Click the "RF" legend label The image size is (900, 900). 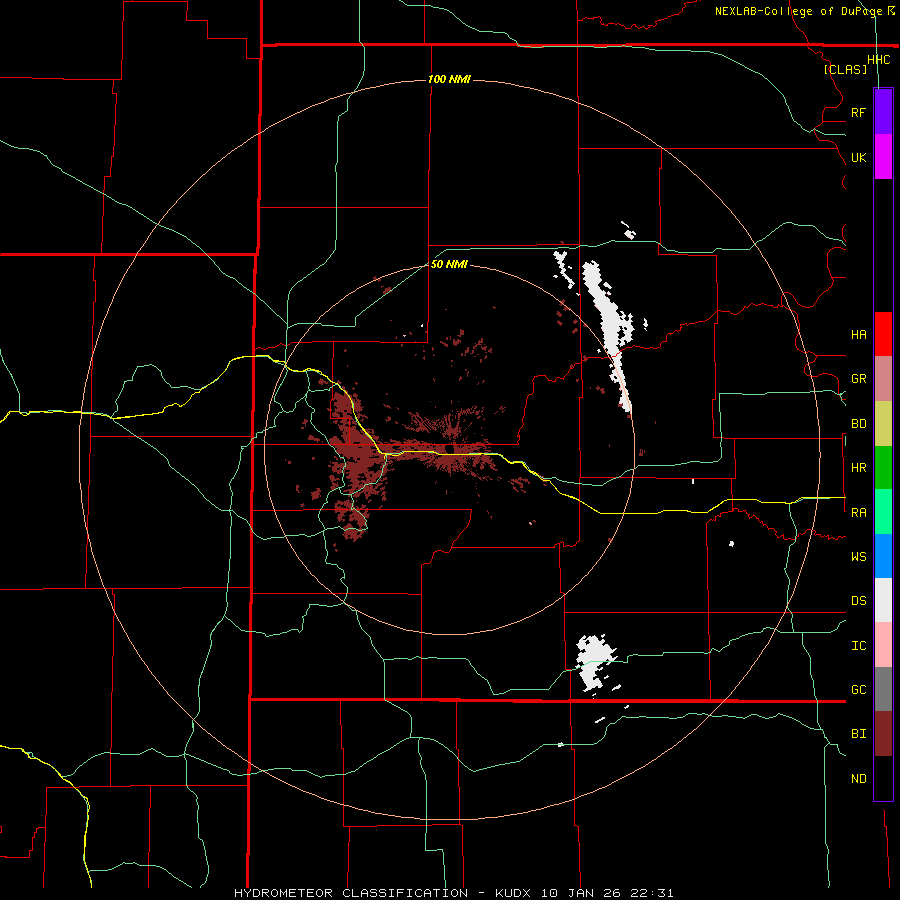point(858,112)
